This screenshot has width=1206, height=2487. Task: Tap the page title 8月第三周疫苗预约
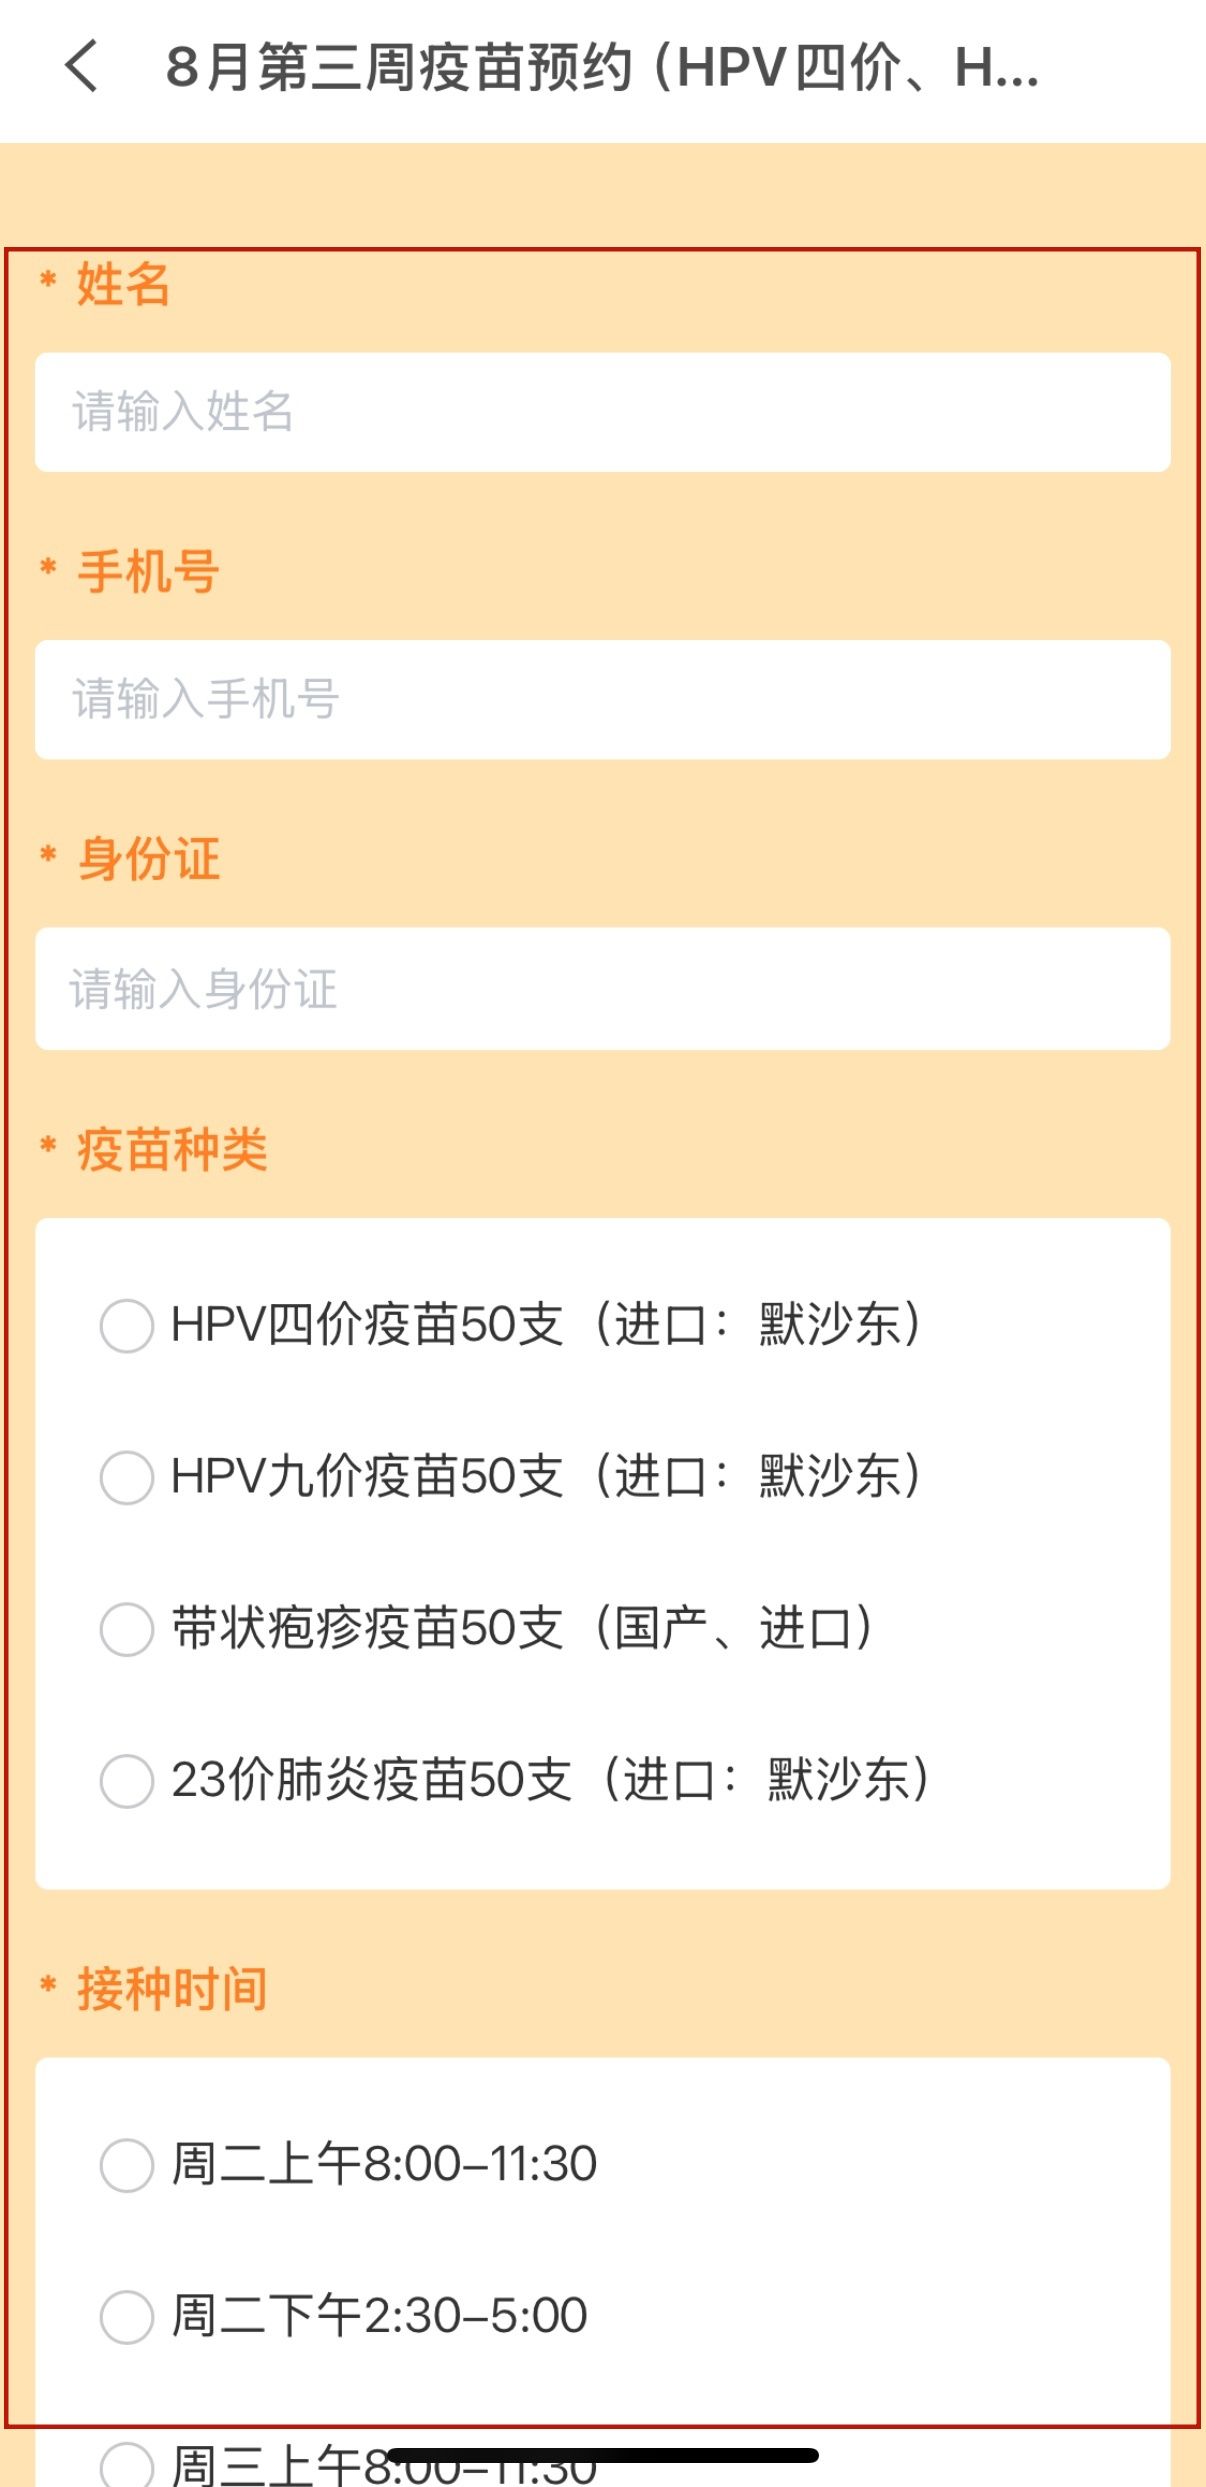[600, 68]
